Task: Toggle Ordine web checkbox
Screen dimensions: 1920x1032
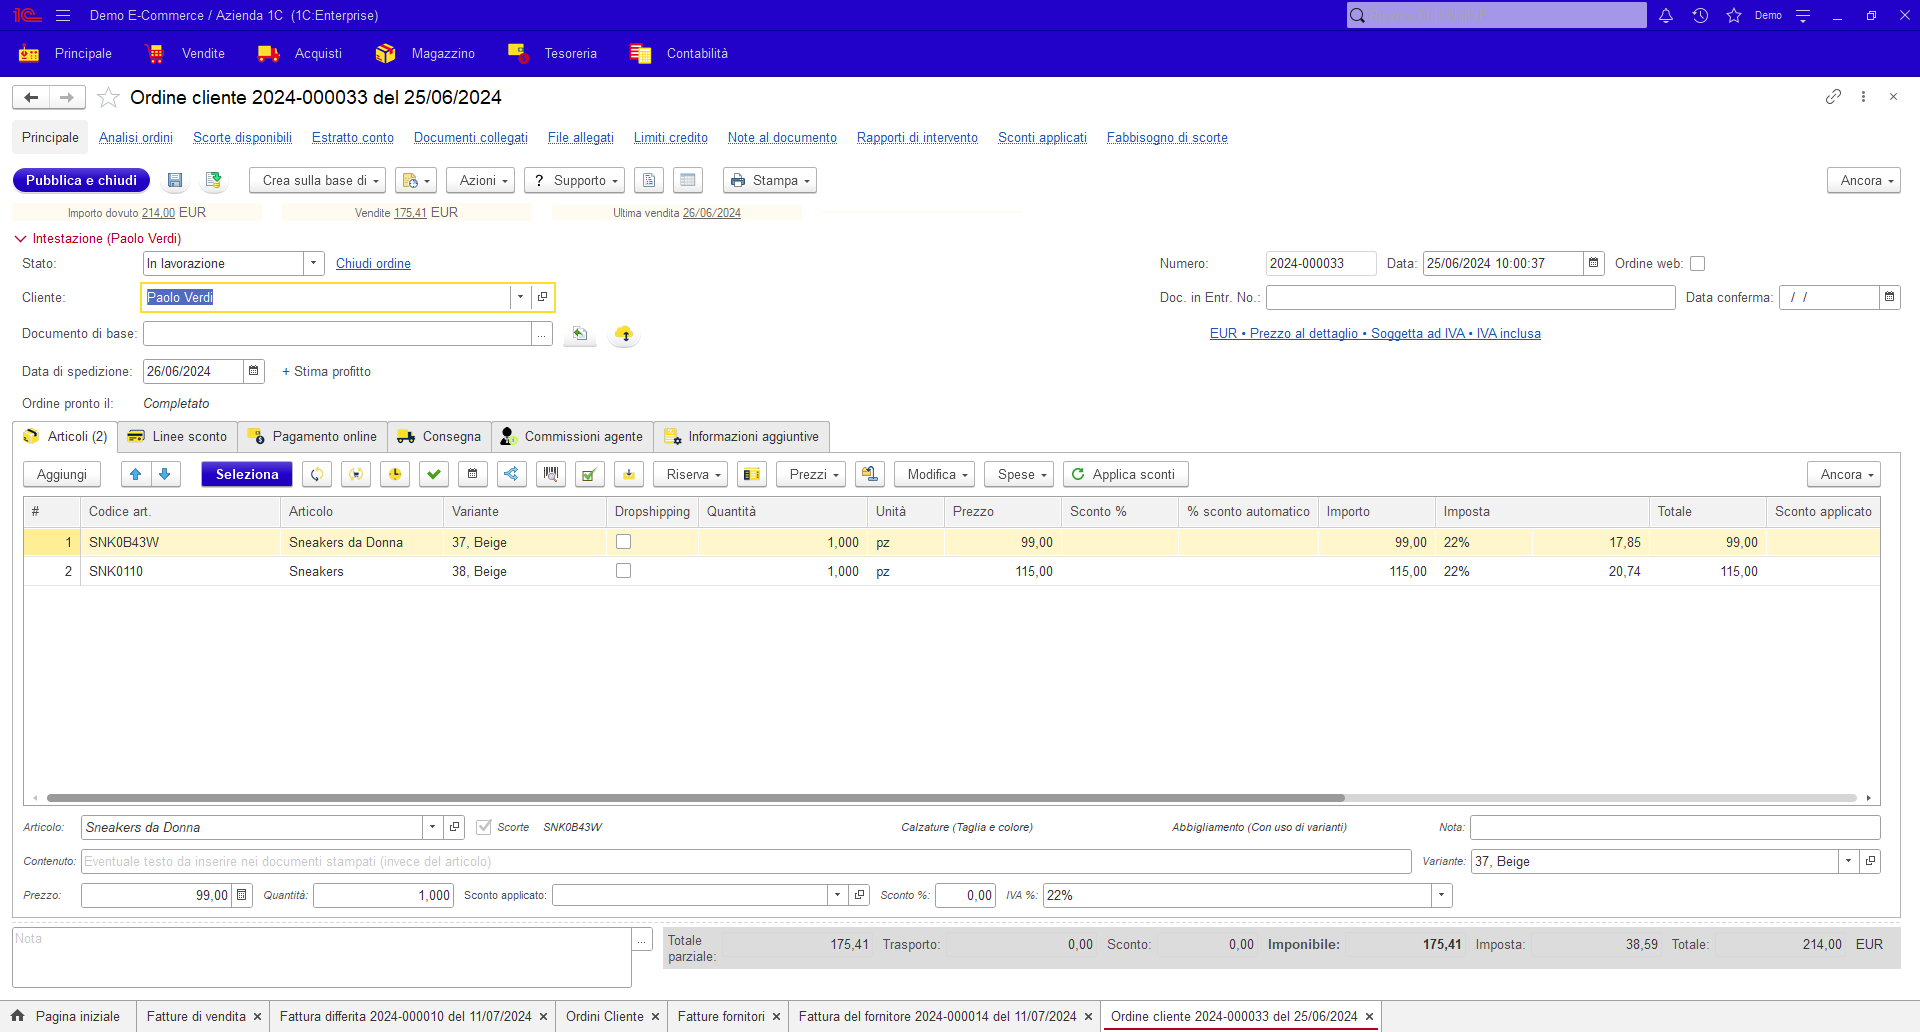Action: [x=1697, y=264]
